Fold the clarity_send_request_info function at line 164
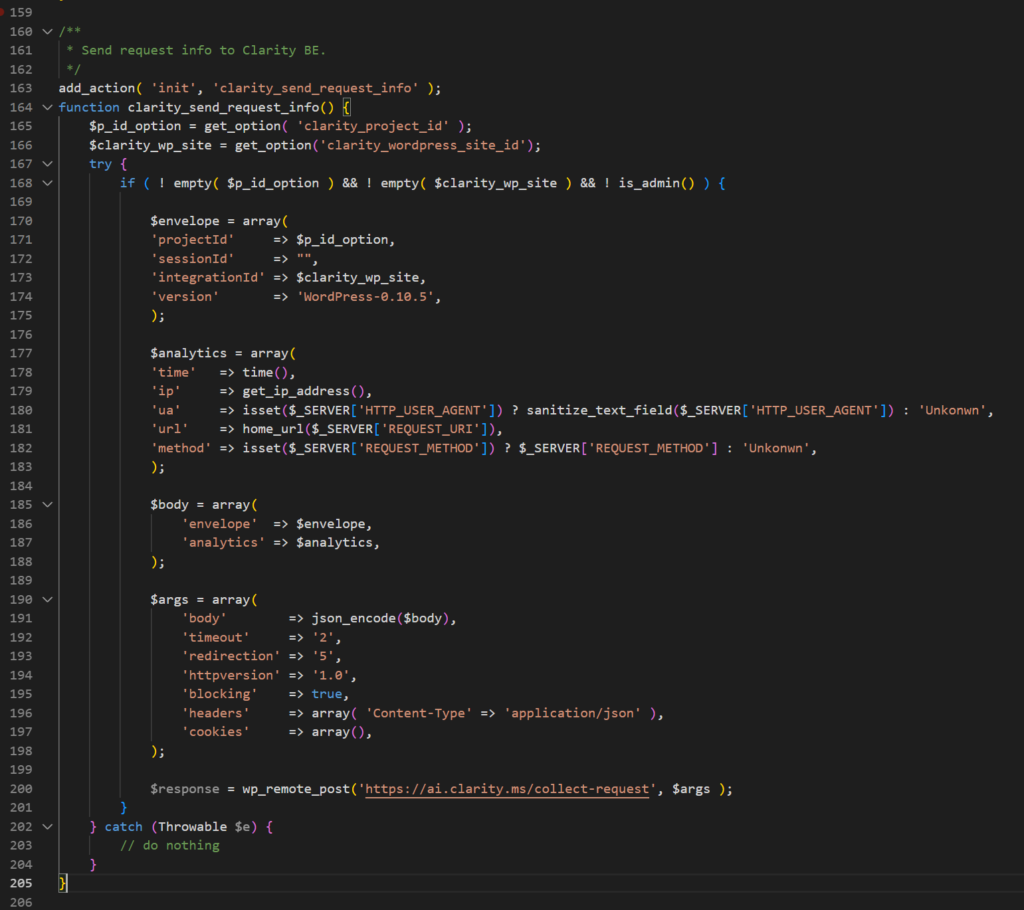 47,107
